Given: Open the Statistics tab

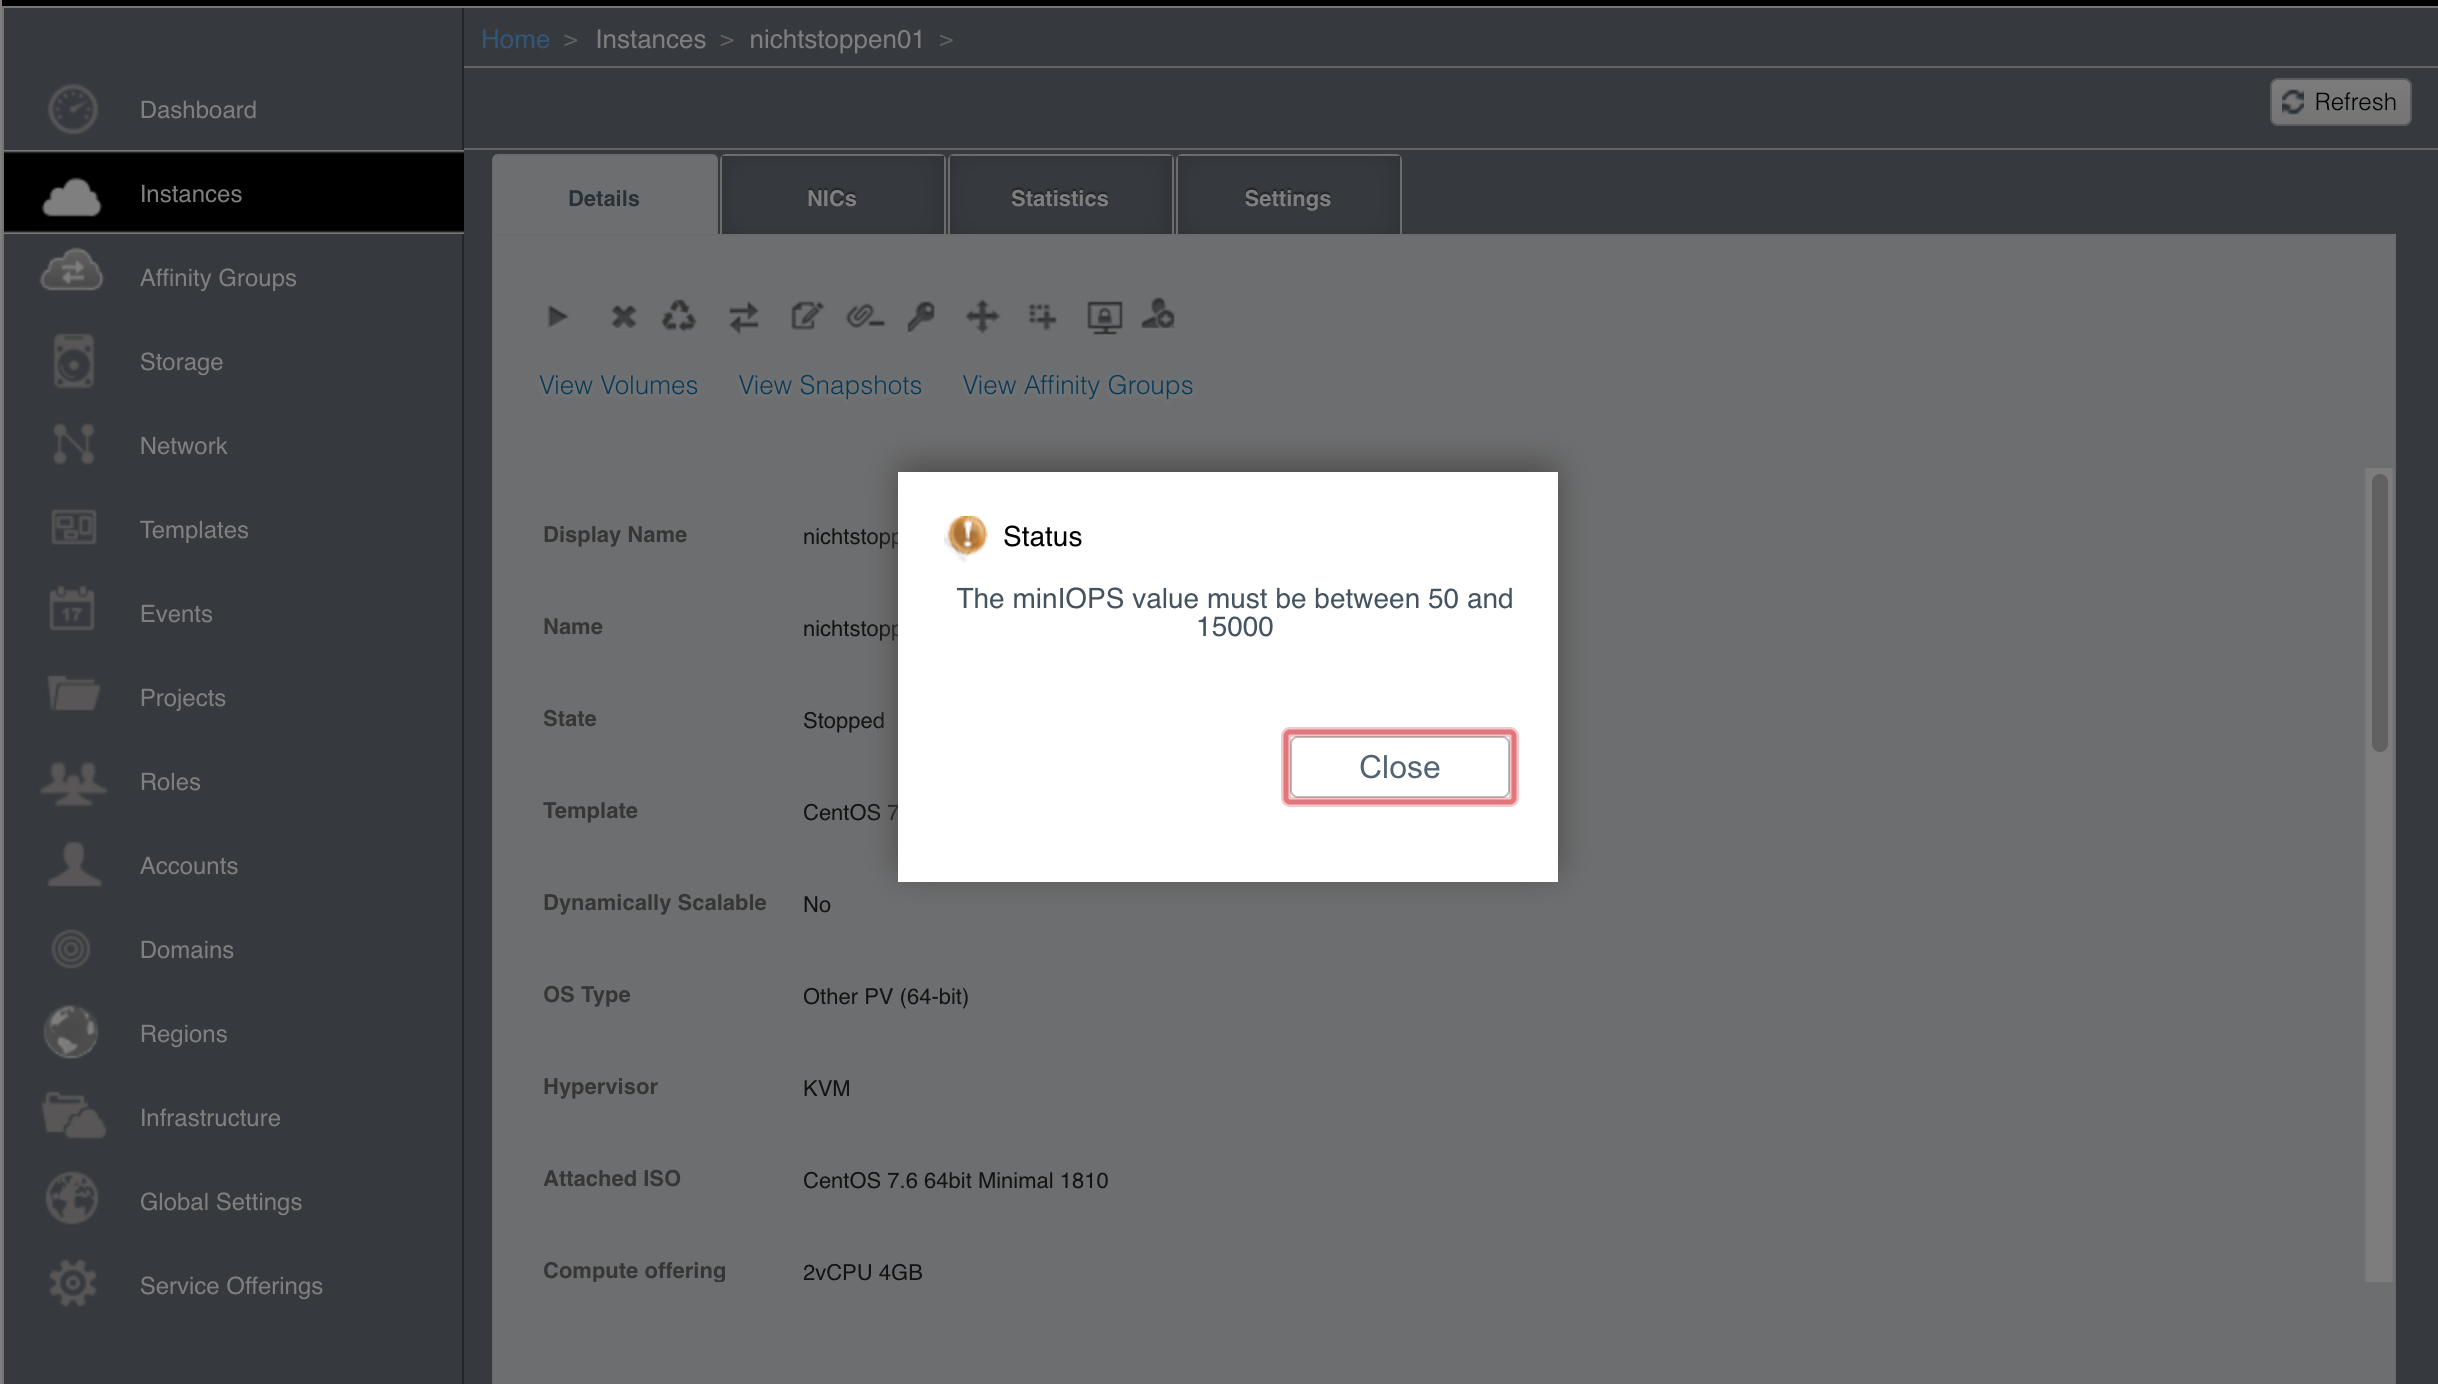Looking at the screenshot, I should [x=1060, y=197].
